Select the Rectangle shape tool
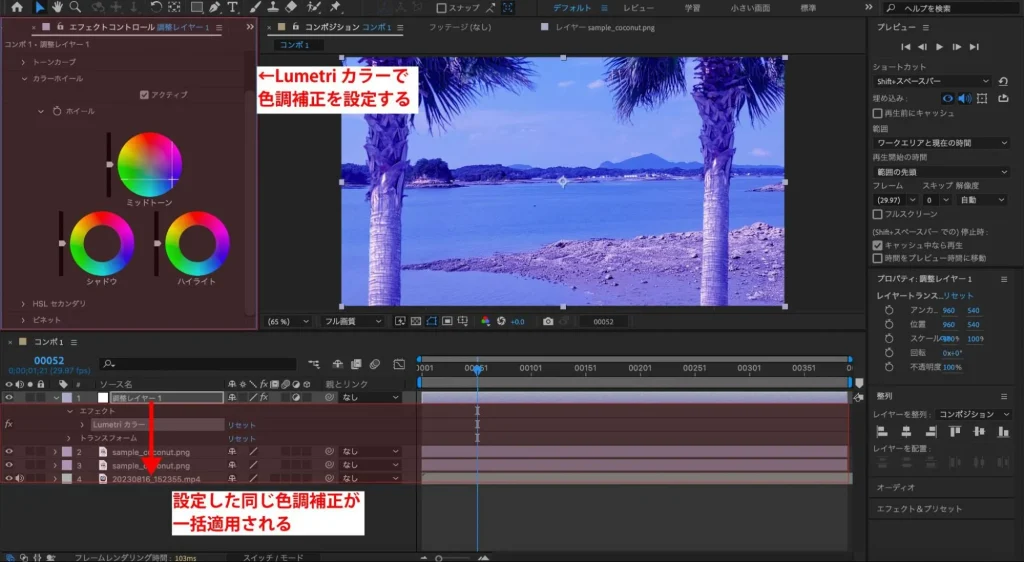Image resolution: width=1024 pixels, height=562 pixels. click(x=196, y=7)
